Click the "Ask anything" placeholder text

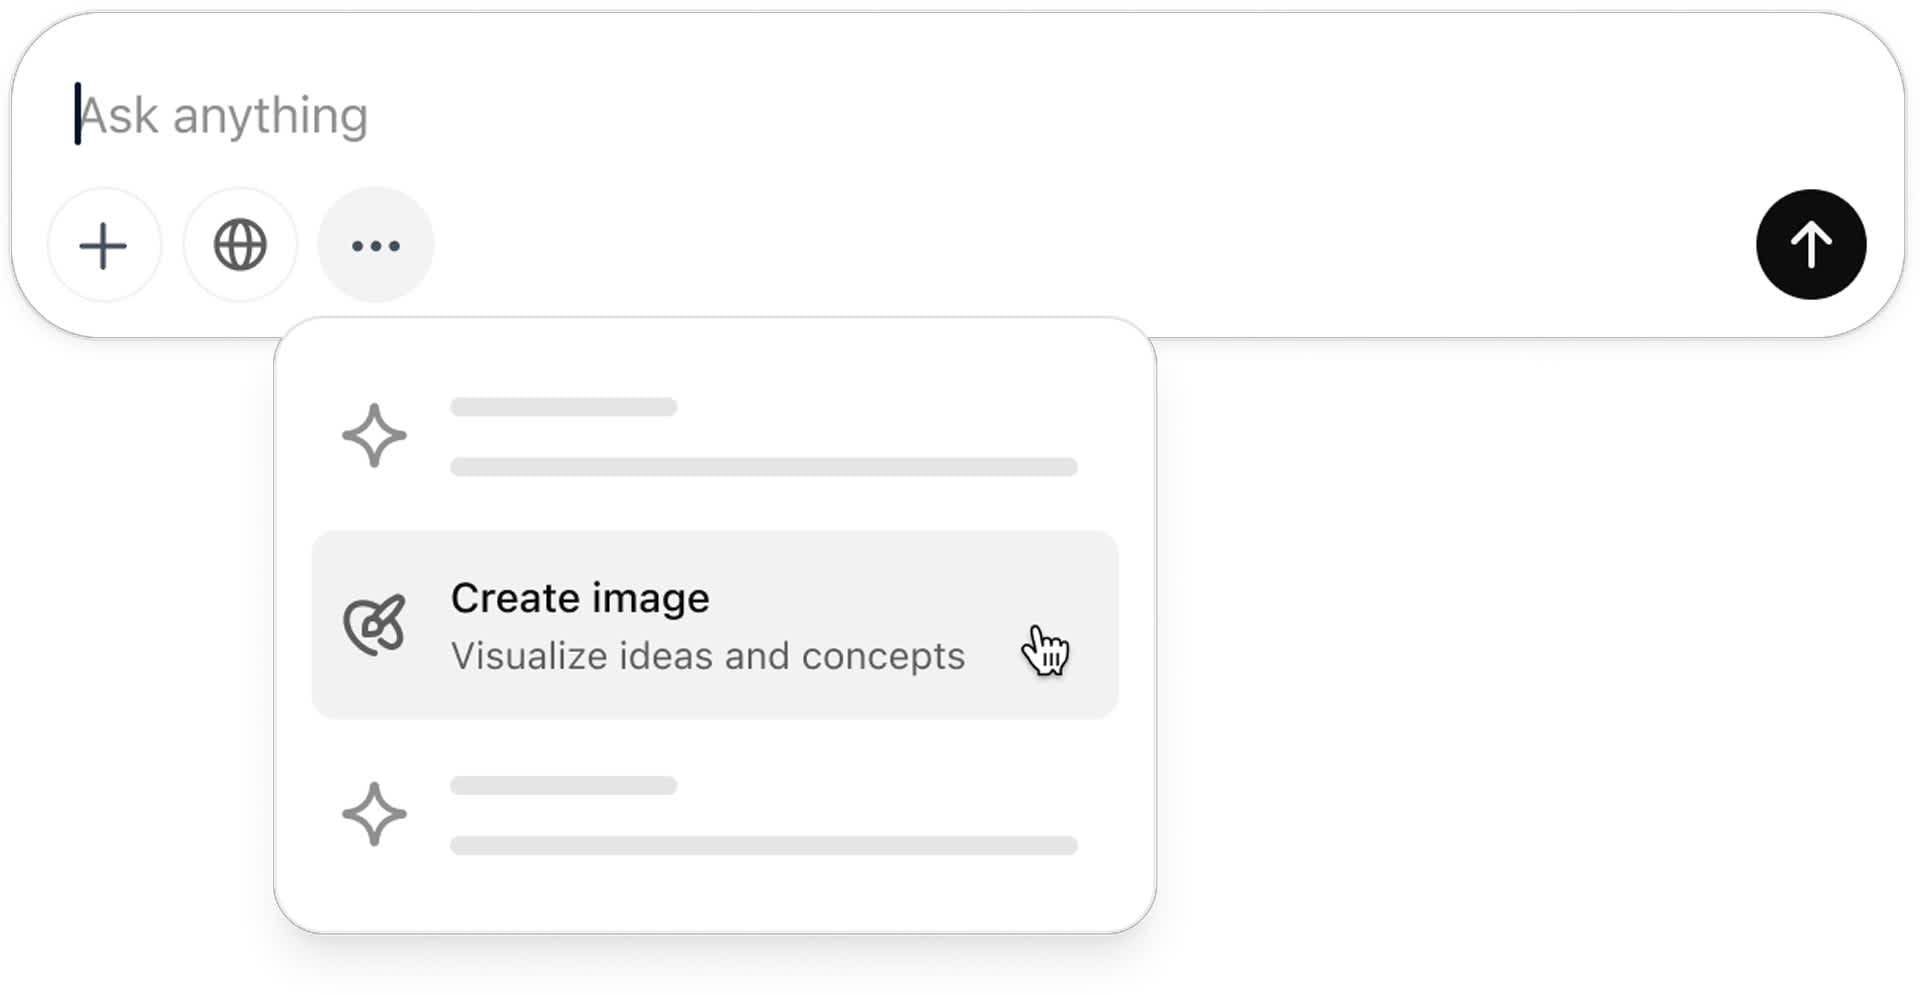pyautogui.click(x=224, y=117)
